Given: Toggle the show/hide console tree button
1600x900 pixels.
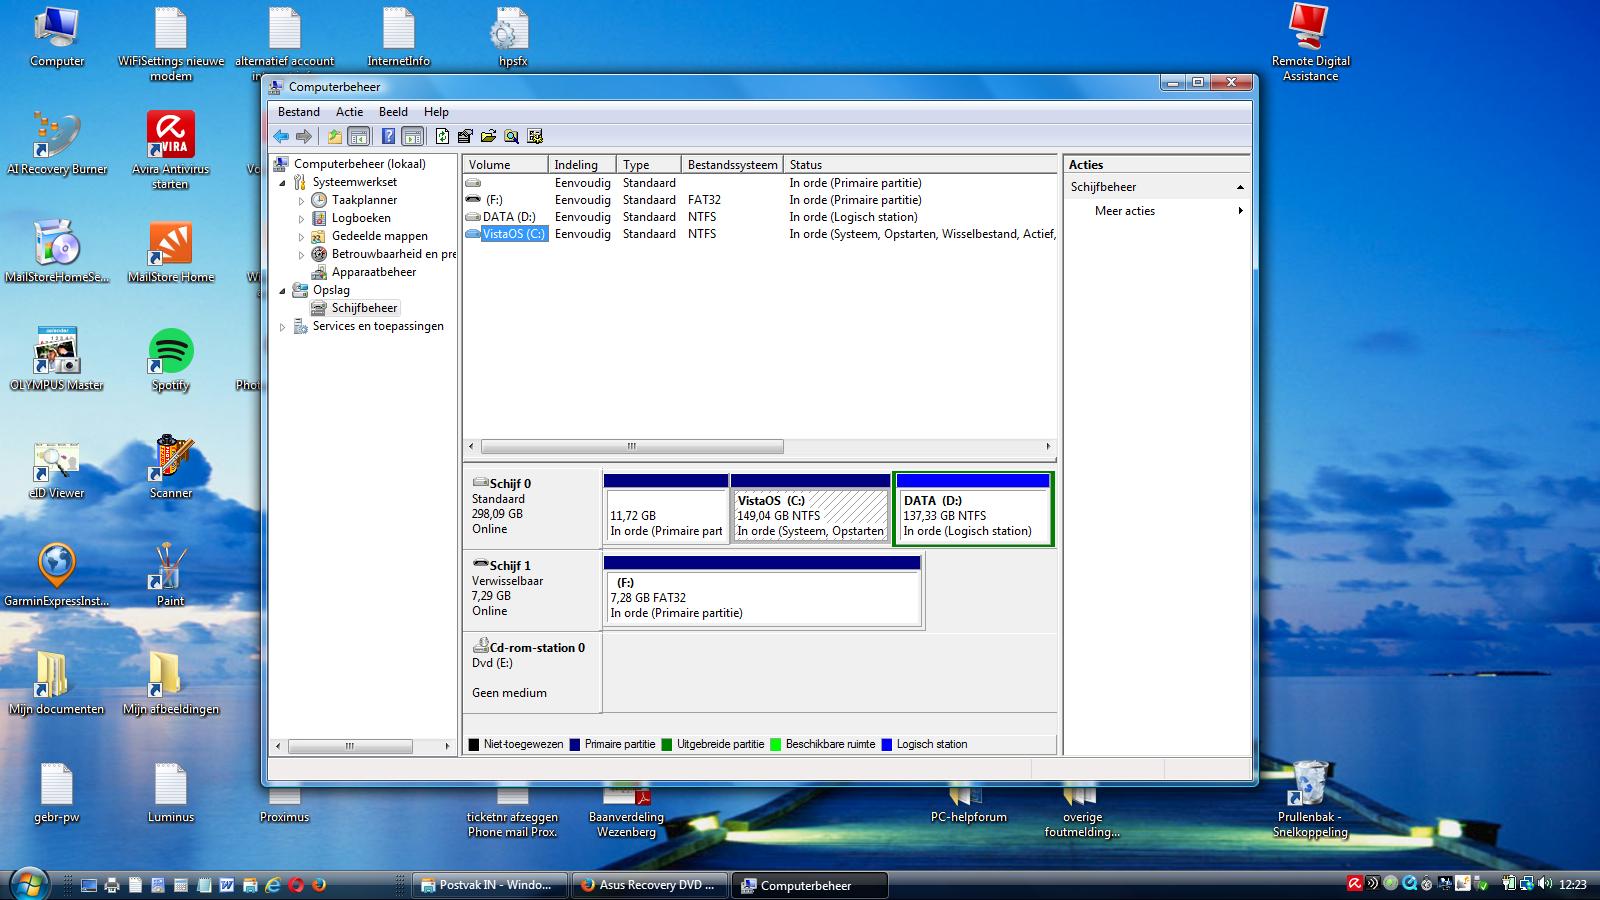Looking at the screenshot, I should click(x=358, y=137).
